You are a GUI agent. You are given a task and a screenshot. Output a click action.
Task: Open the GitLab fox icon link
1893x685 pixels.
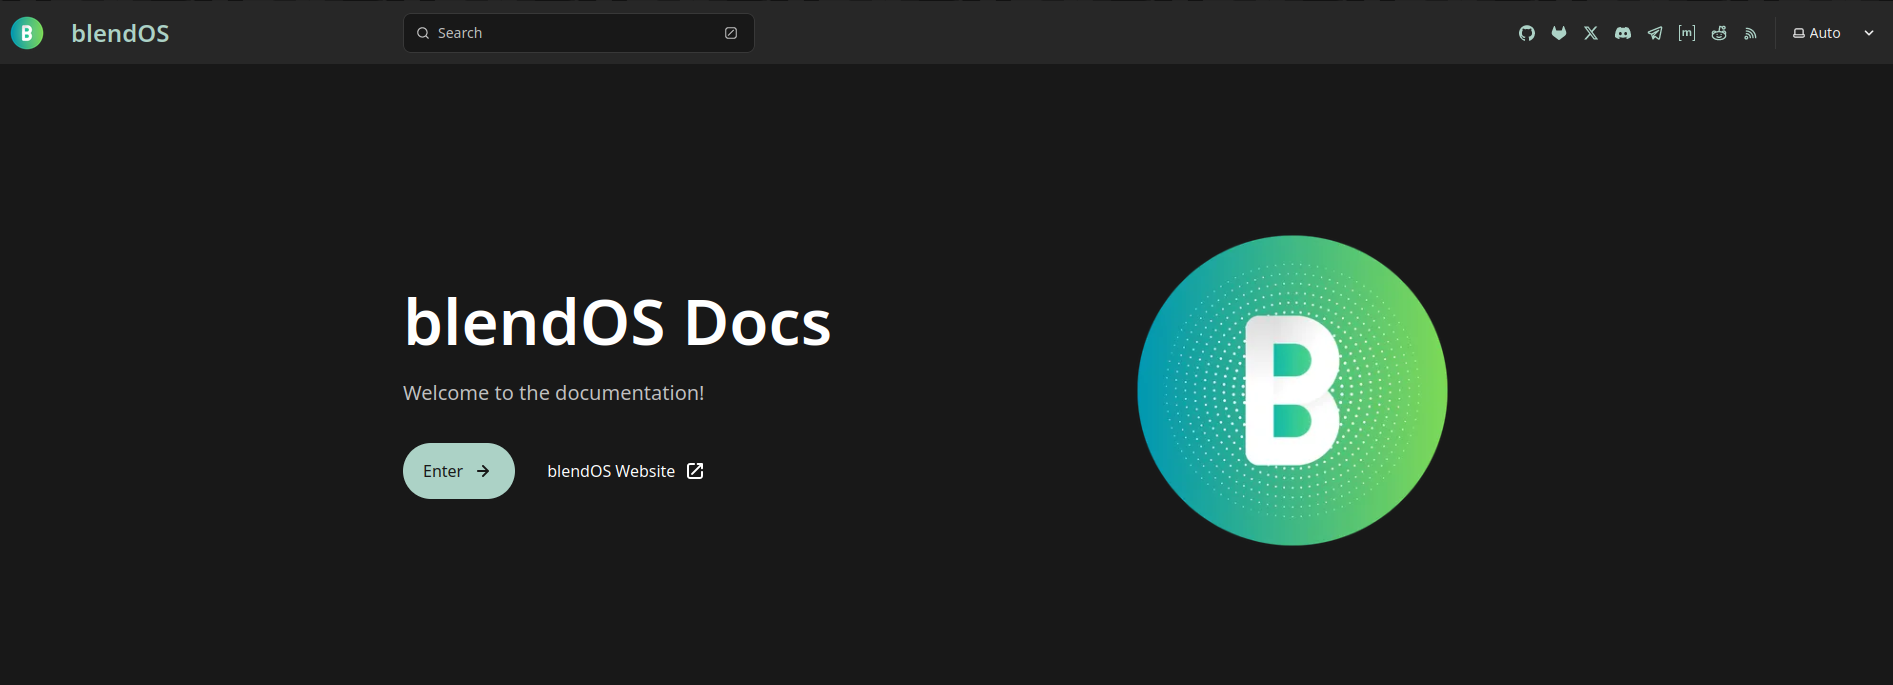tap(1558, 33)
